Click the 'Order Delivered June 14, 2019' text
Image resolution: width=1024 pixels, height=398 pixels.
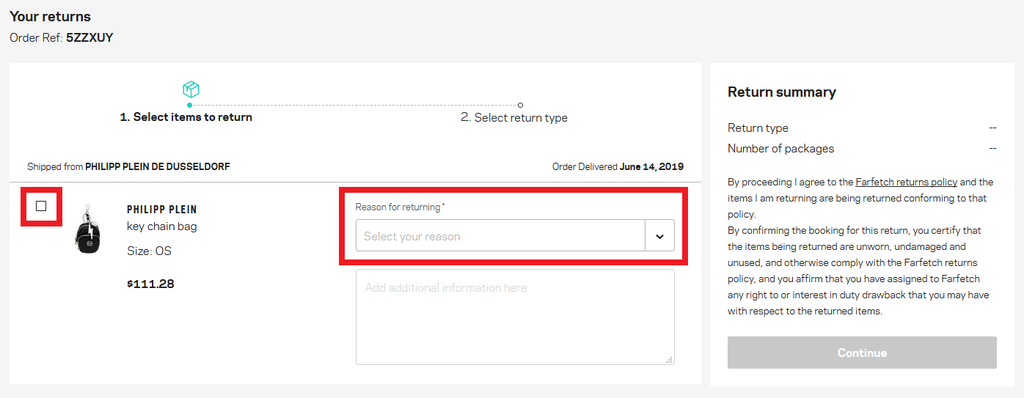pyautogui.click(x=618, y=167)
